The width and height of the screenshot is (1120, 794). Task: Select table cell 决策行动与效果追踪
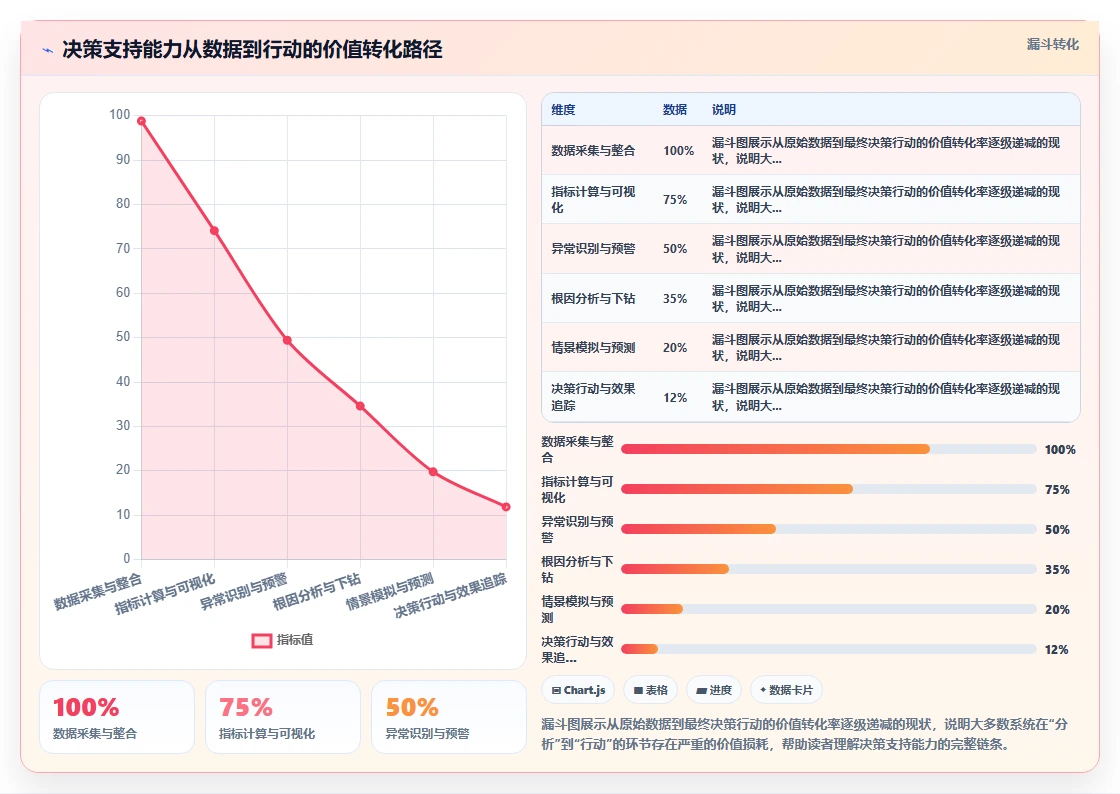[x=593, y=397]
